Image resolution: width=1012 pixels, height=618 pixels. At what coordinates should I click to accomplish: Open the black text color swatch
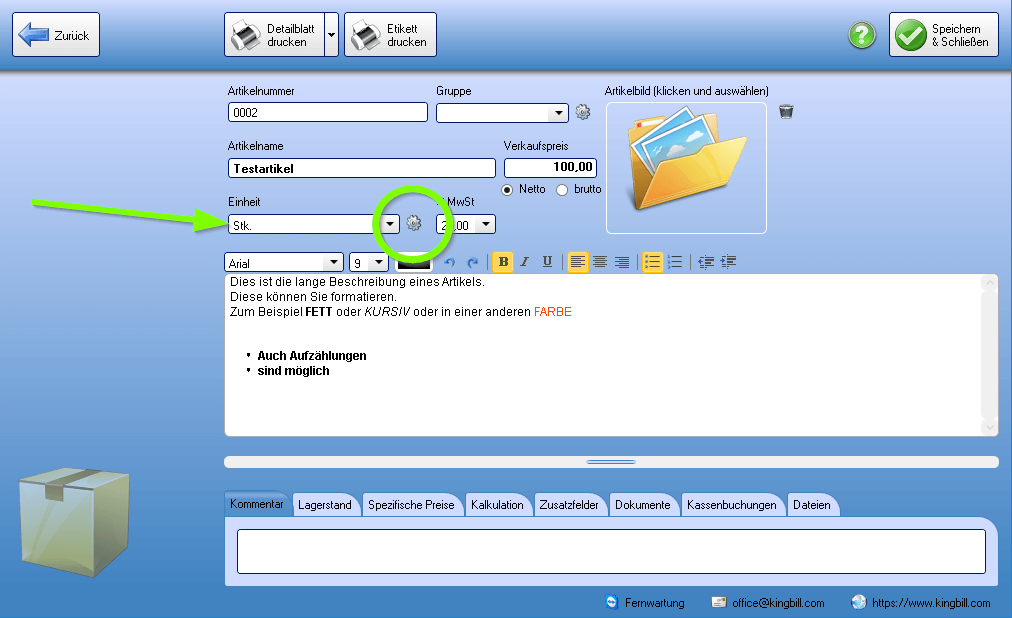tap(414, 262)
